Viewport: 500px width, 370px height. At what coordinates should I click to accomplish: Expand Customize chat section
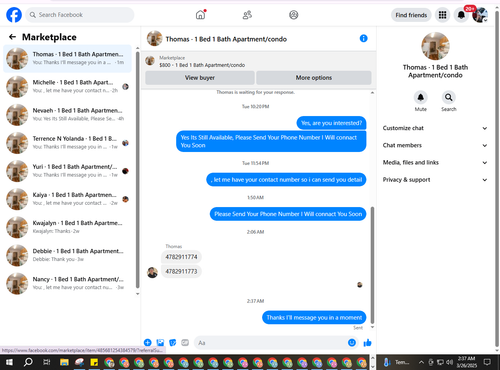435,128
